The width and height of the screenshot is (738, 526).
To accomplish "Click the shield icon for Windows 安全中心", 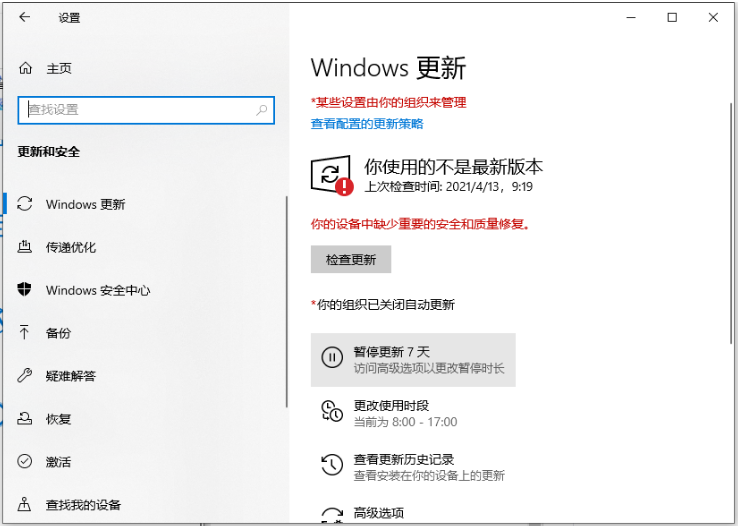I will [x=24, y=289].
